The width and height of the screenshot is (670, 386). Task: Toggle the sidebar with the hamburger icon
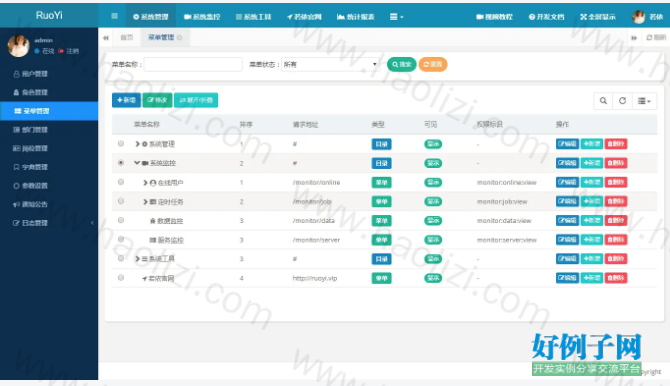(114, 16)
